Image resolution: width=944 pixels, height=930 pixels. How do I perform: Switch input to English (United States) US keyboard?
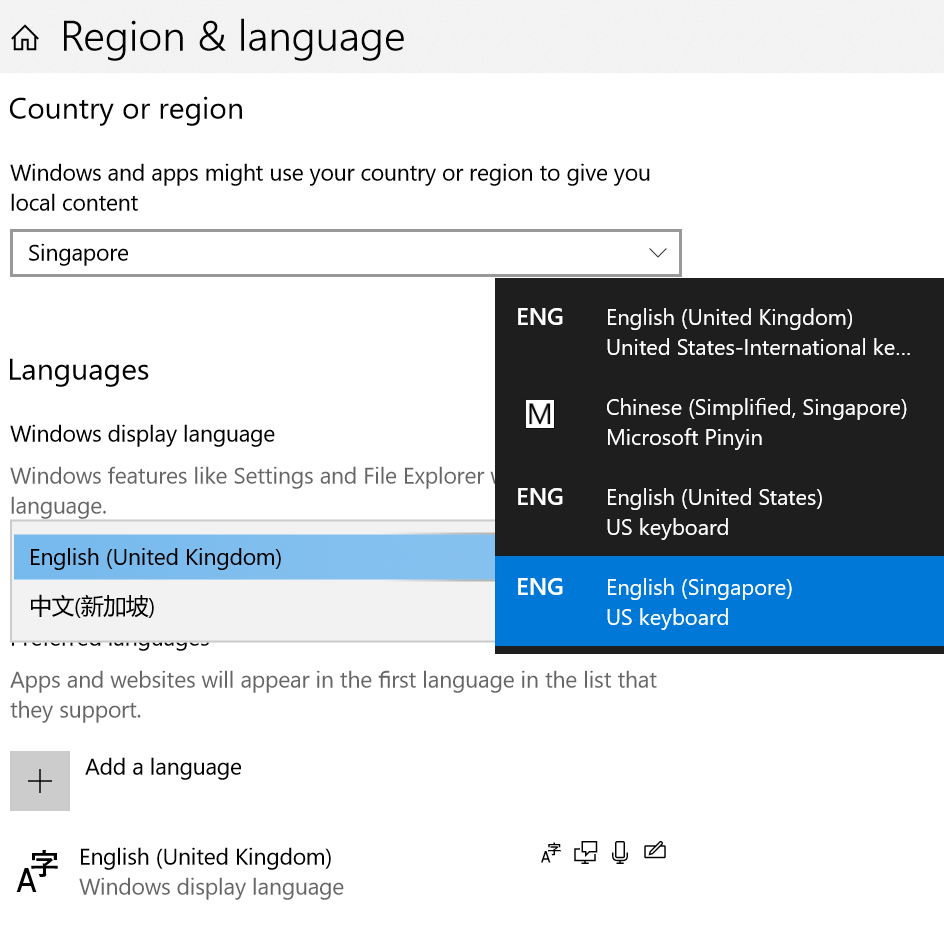coord(719,512)
